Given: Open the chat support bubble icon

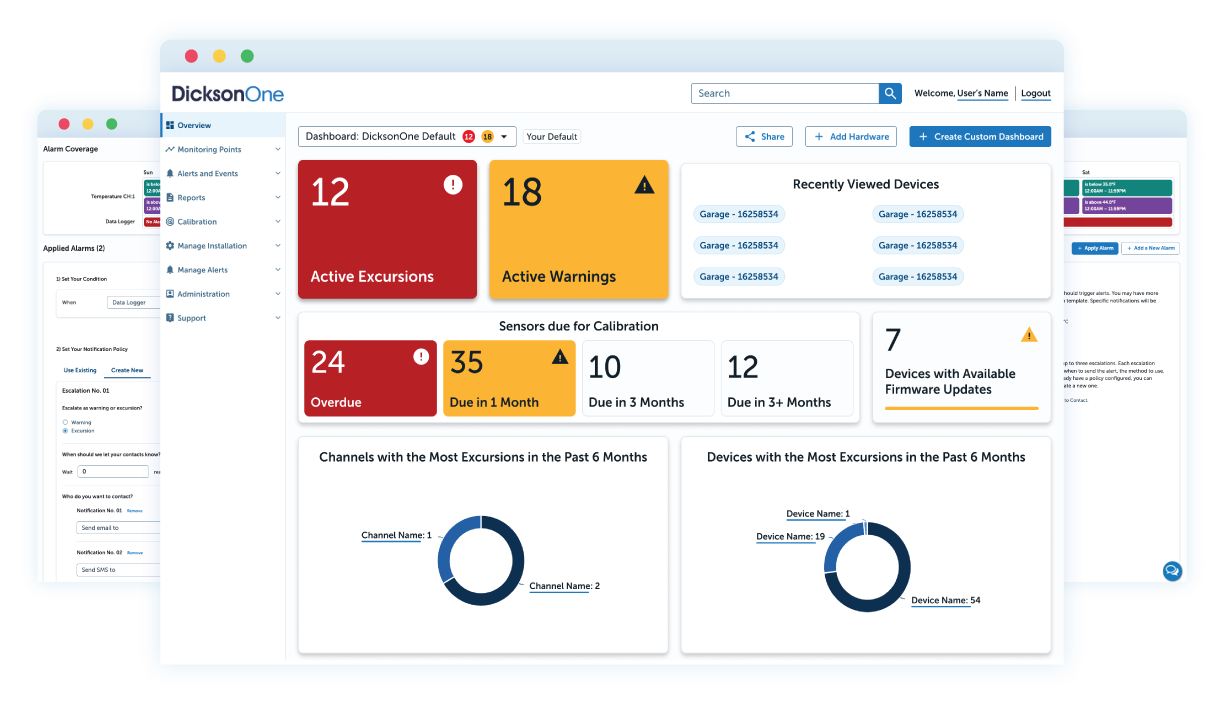Looking at the screenshot, I should [x=1172, y=570].
